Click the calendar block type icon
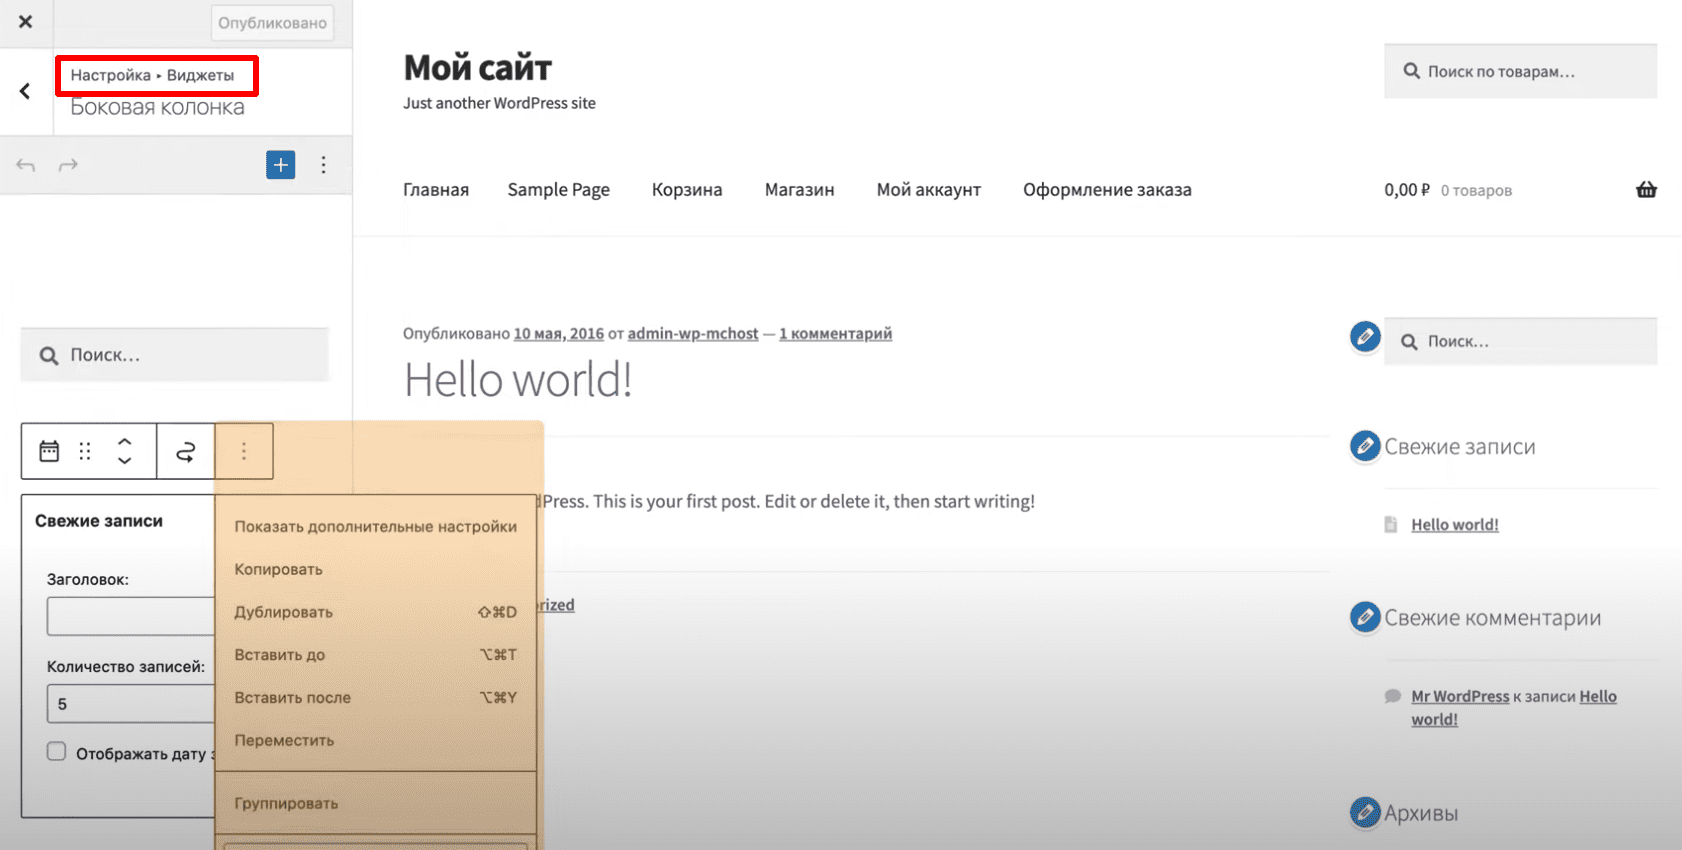This screenshot has width=1682, height=850. tap(49, 451)
